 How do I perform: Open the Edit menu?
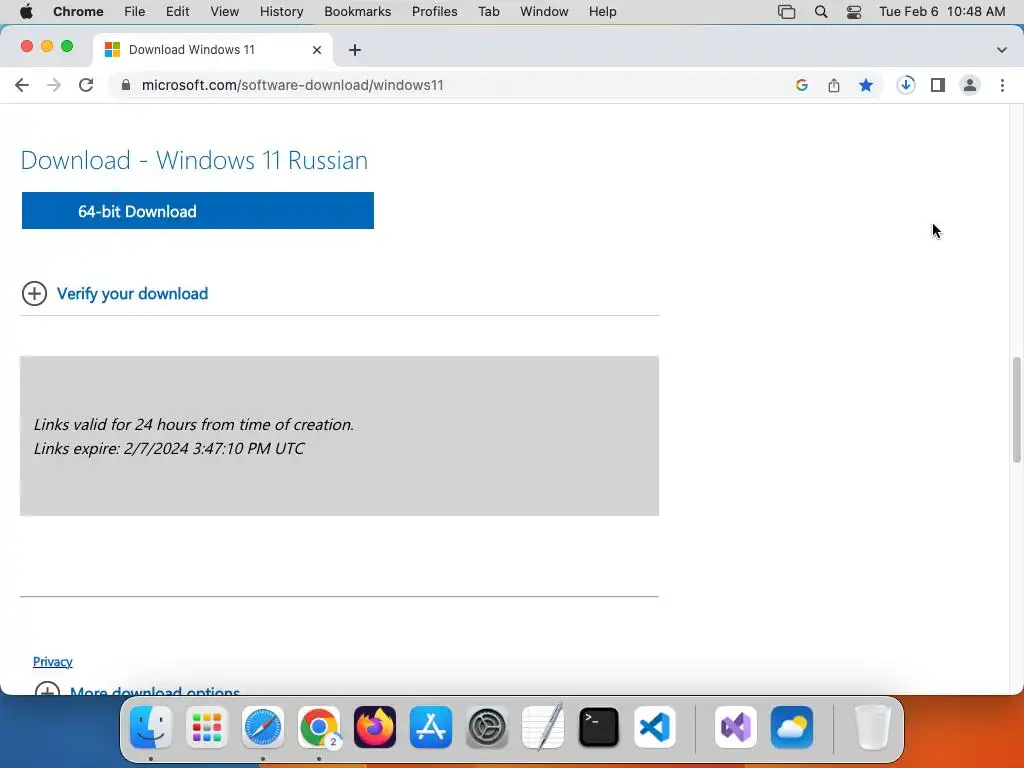[x=177, y=12]
